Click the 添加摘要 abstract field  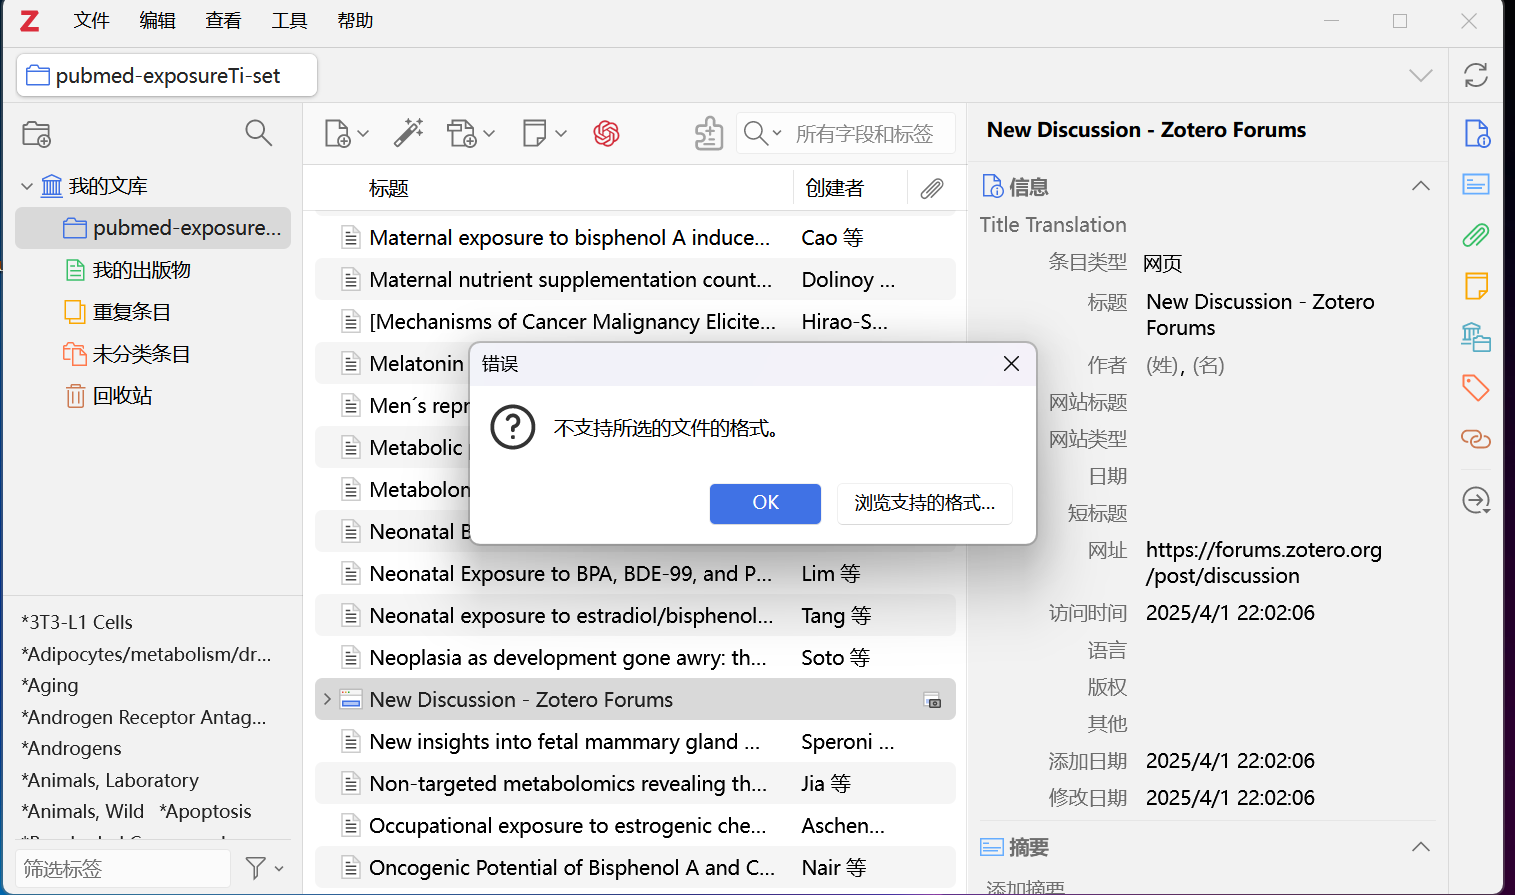[1025, 887]
